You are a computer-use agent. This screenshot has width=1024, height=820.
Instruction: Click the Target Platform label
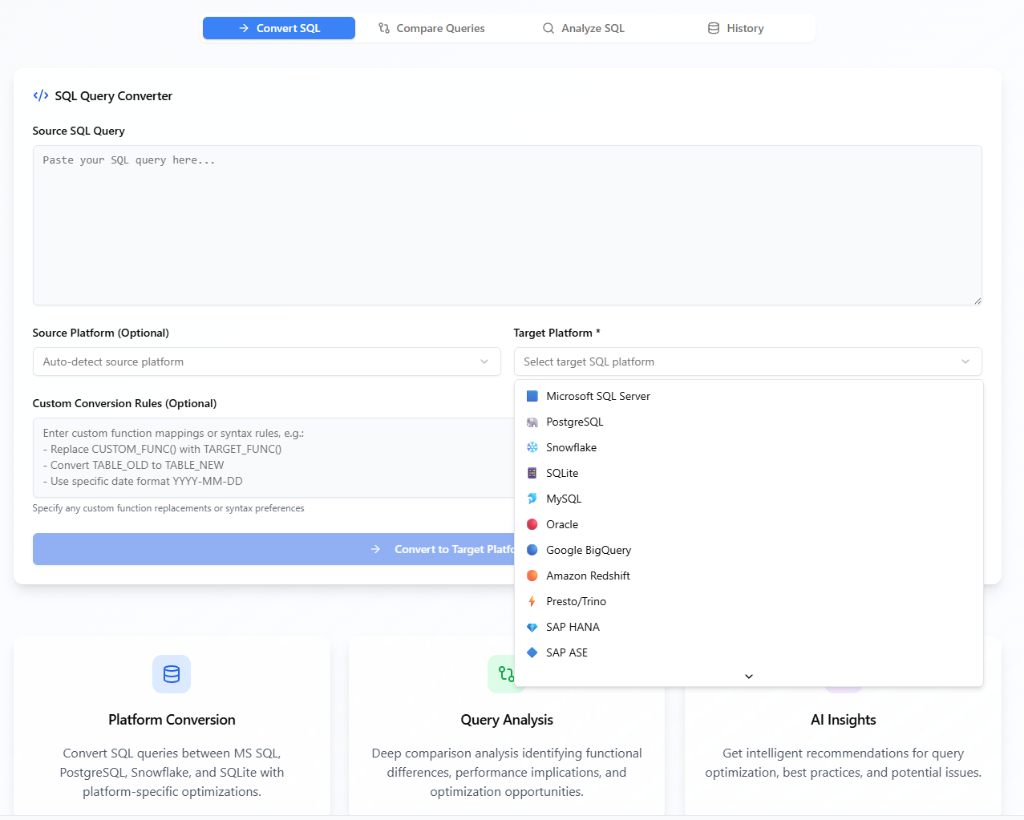[557, 333]
